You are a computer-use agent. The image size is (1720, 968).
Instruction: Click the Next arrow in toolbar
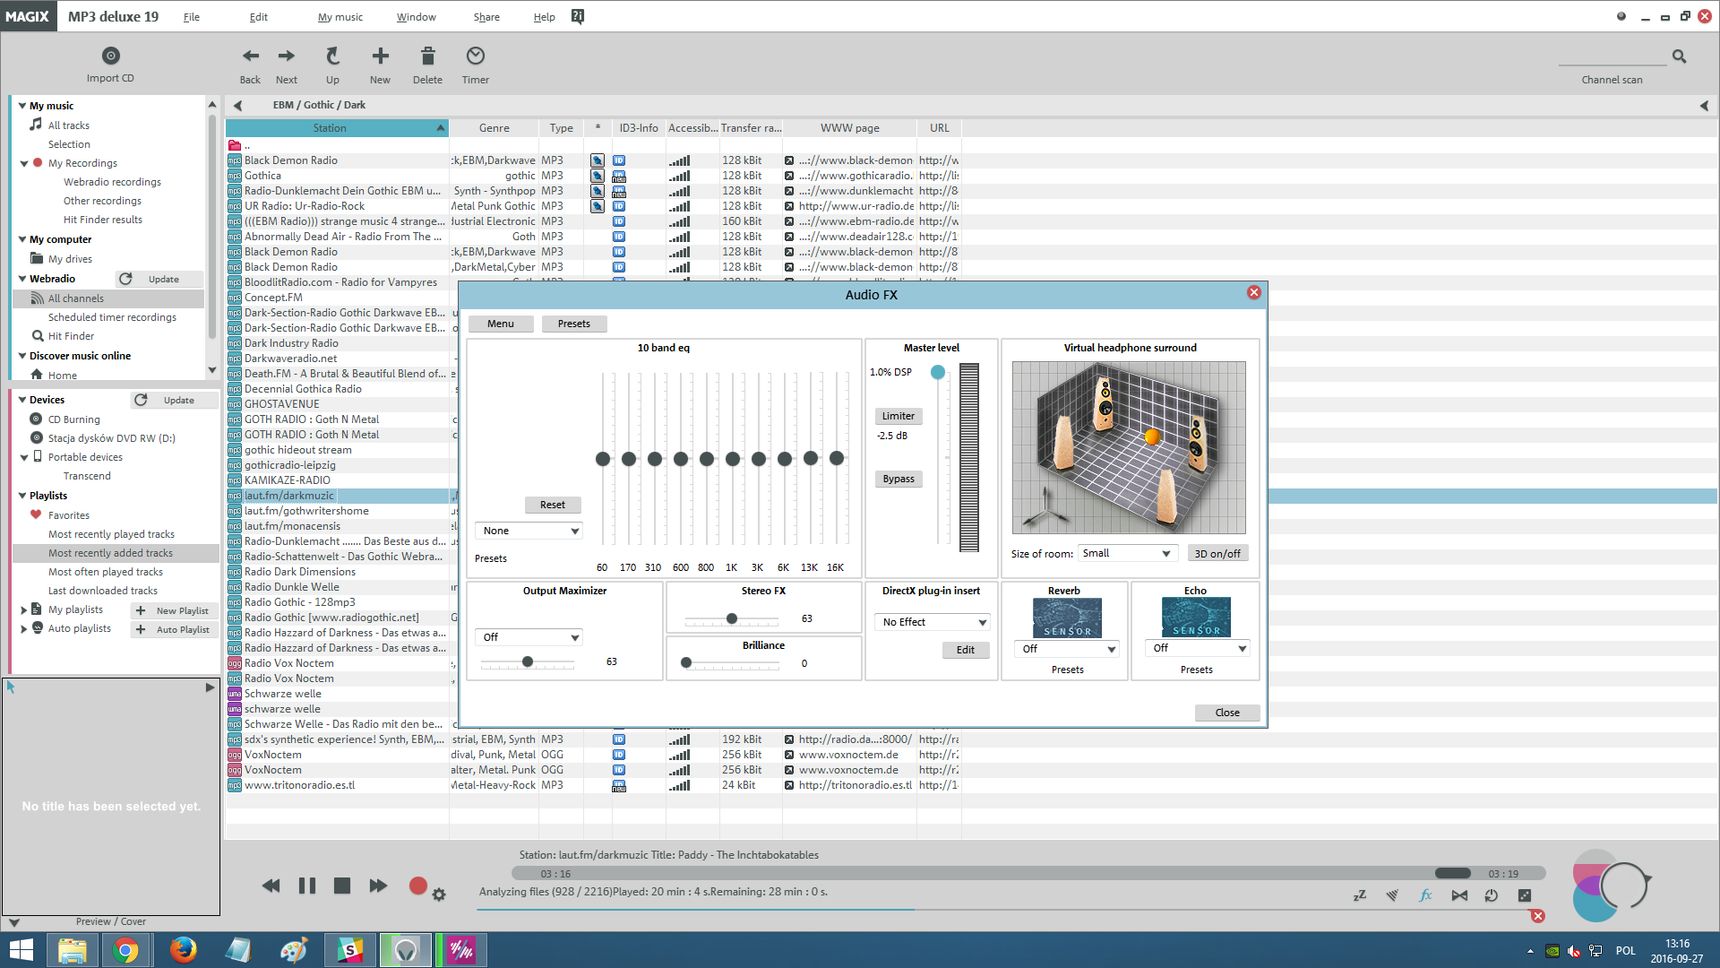(x=286, y=56)
